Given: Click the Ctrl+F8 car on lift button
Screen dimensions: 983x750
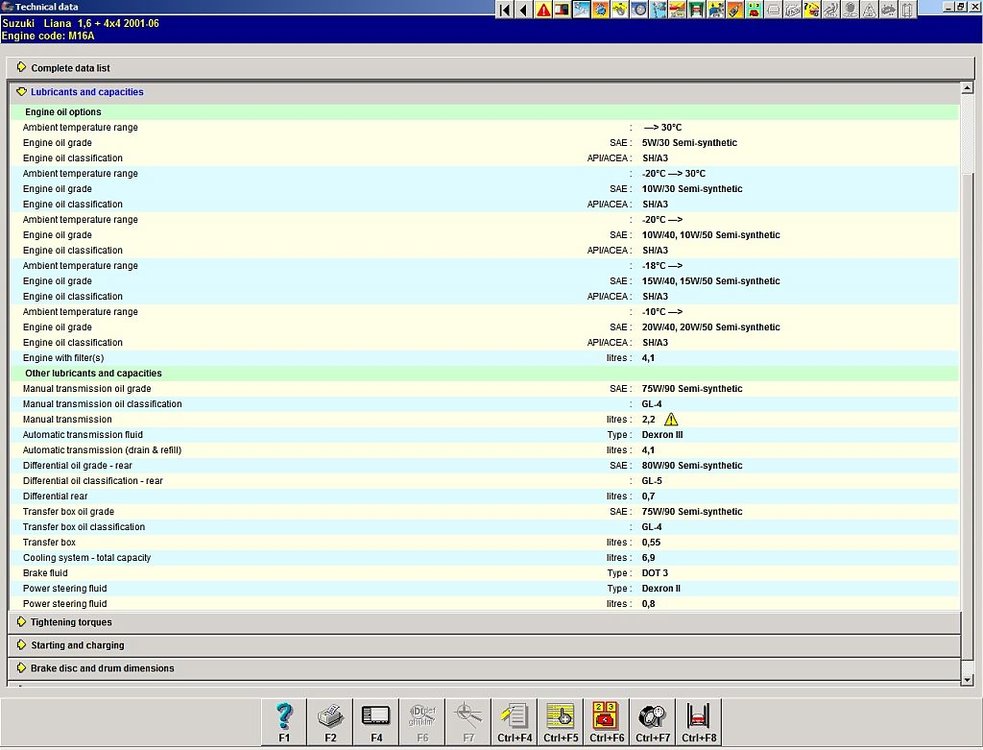Looking at the screenshot, I should (699, 722).
